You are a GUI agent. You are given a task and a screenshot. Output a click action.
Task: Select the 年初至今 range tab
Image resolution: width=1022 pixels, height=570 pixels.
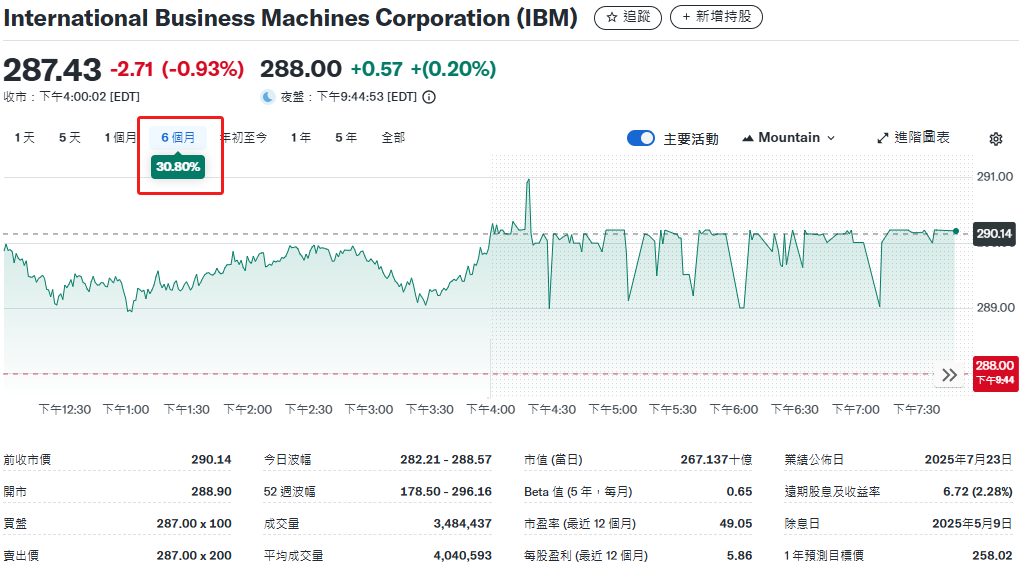(x=244, y=137)
